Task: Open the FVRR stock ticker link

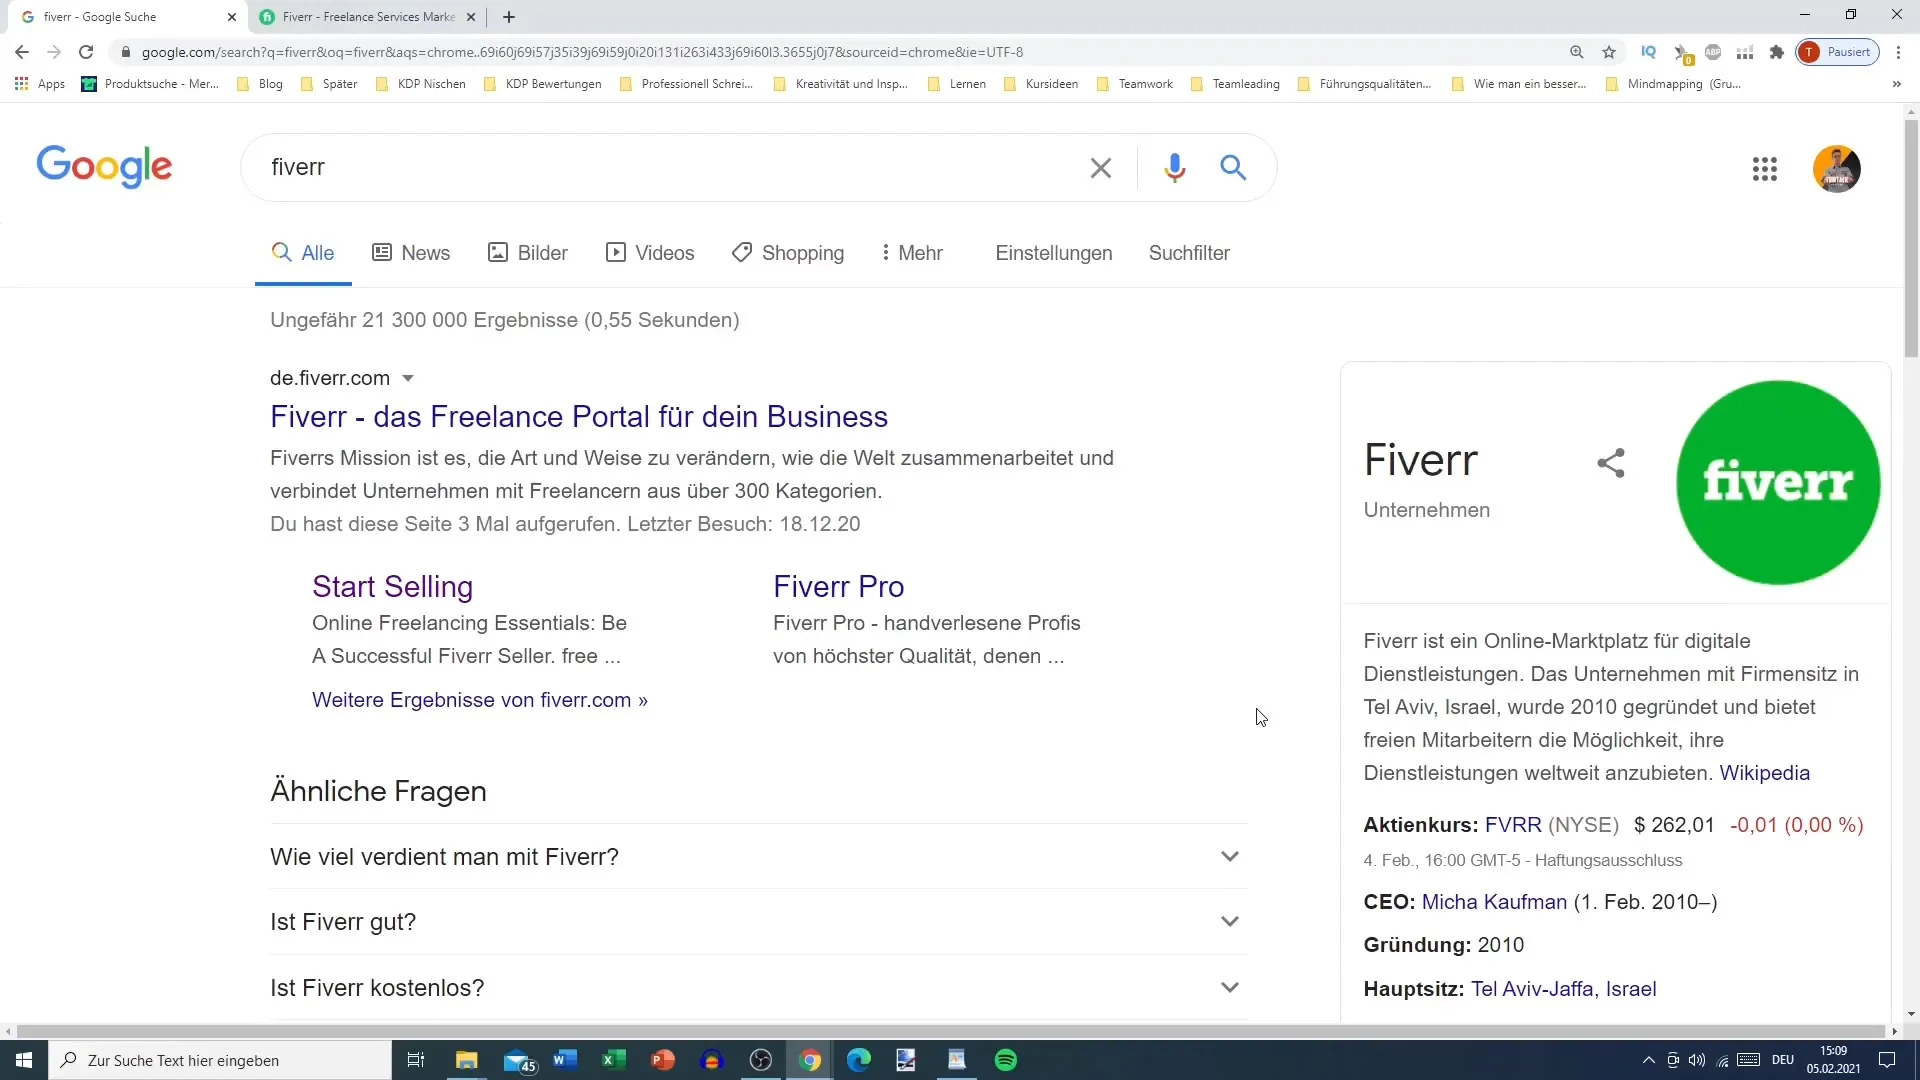Action: tap(1513, 825)
